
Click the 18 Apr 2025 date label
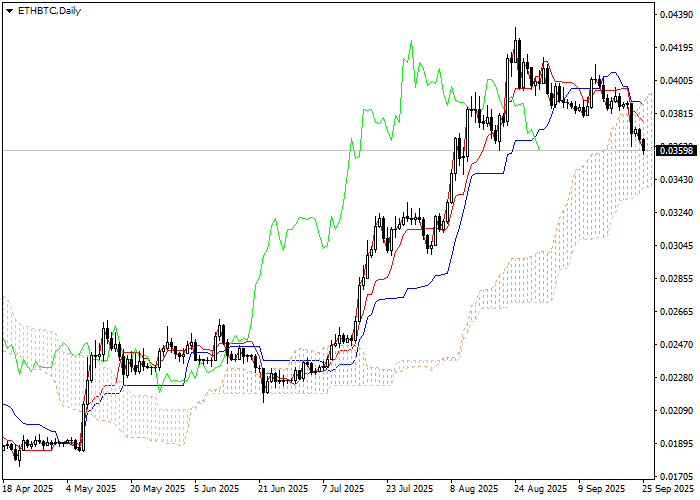pos(28,489)
